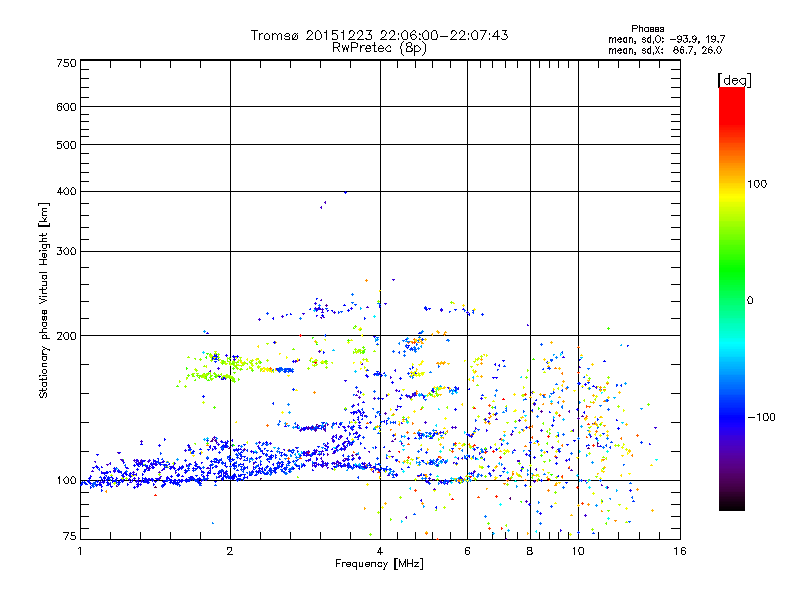Click the 'Phases' header label
800x600 pixels.
tap(647, 29)
